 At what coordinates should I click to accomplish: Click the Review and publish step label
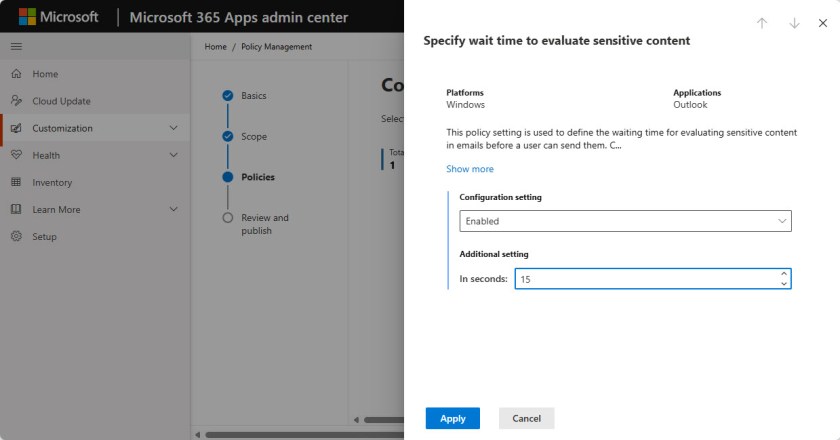(265, 224)
